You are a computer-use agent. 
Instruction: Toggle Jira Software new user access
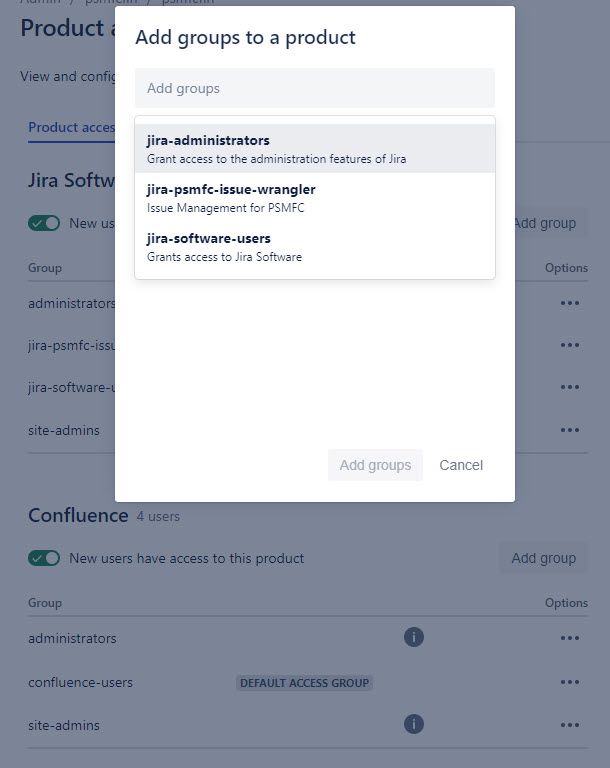pyautogui.click(x=44, y=223)
